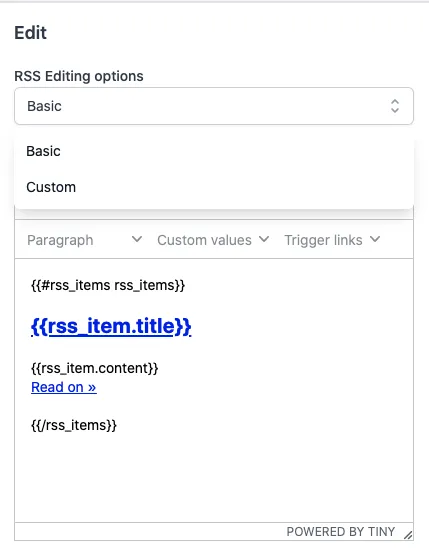Click the chevron next to Paragraph
This screenshot has height=554, width=429.
(137, 240)
